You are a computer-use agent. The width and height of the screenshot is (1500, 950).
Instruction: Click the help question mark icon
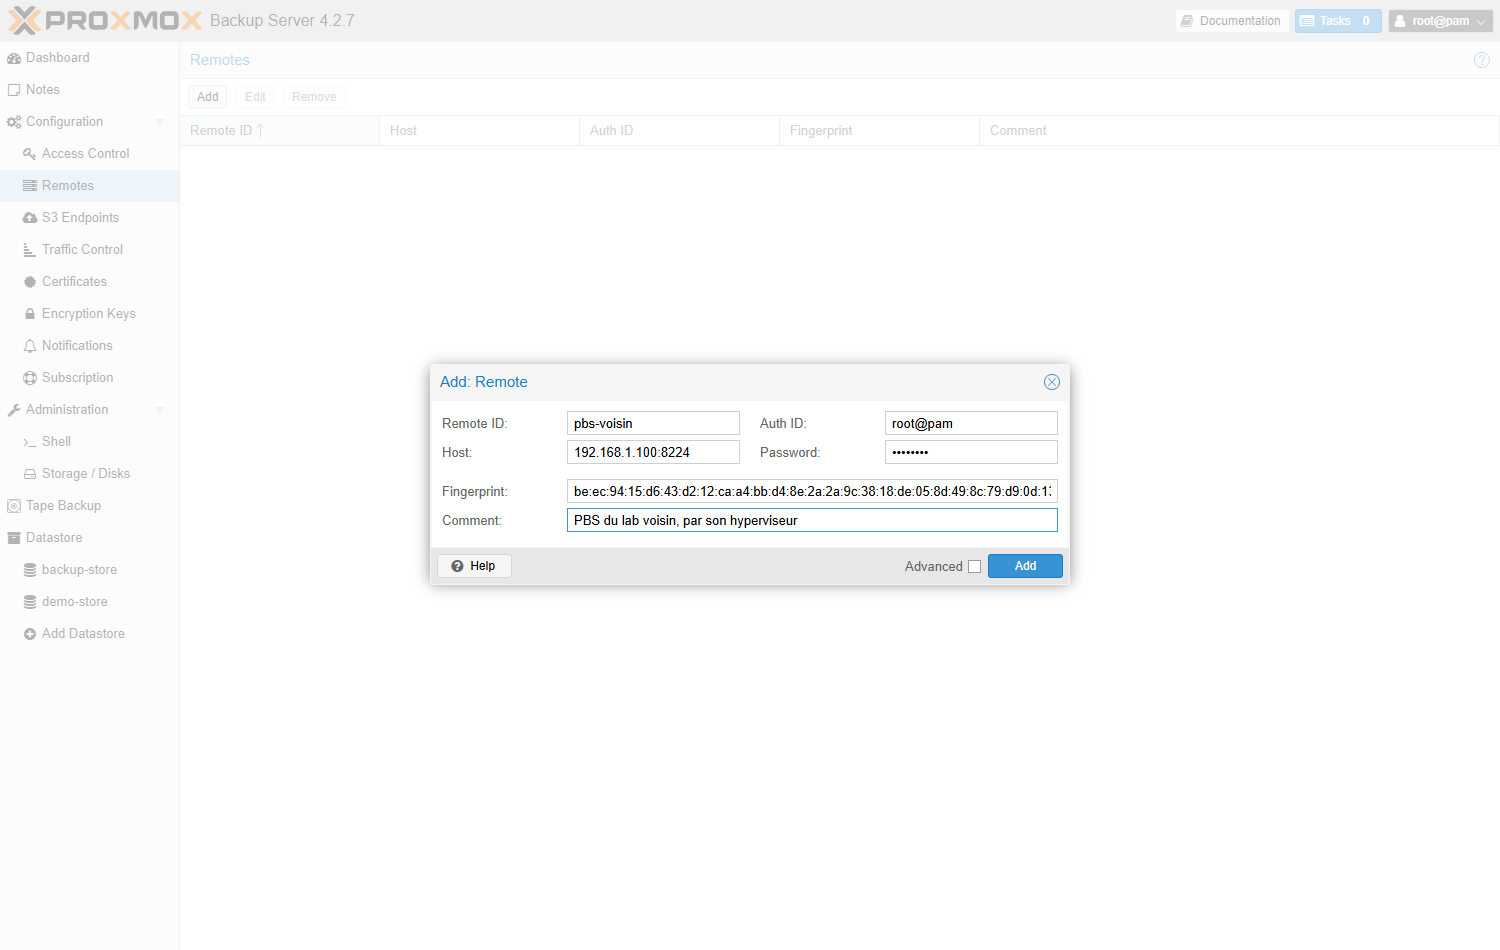pos(1482,60)
